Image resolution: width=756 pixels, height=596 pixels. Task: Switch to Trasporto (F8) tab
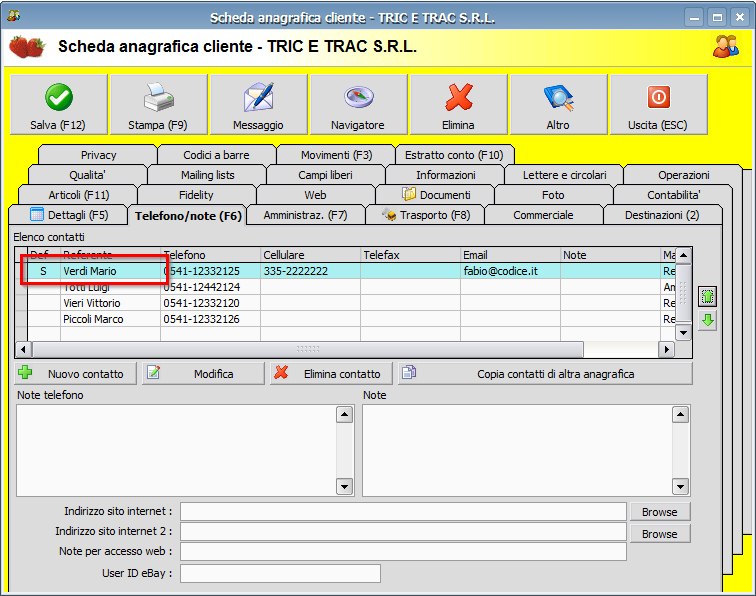coord(426,215)
